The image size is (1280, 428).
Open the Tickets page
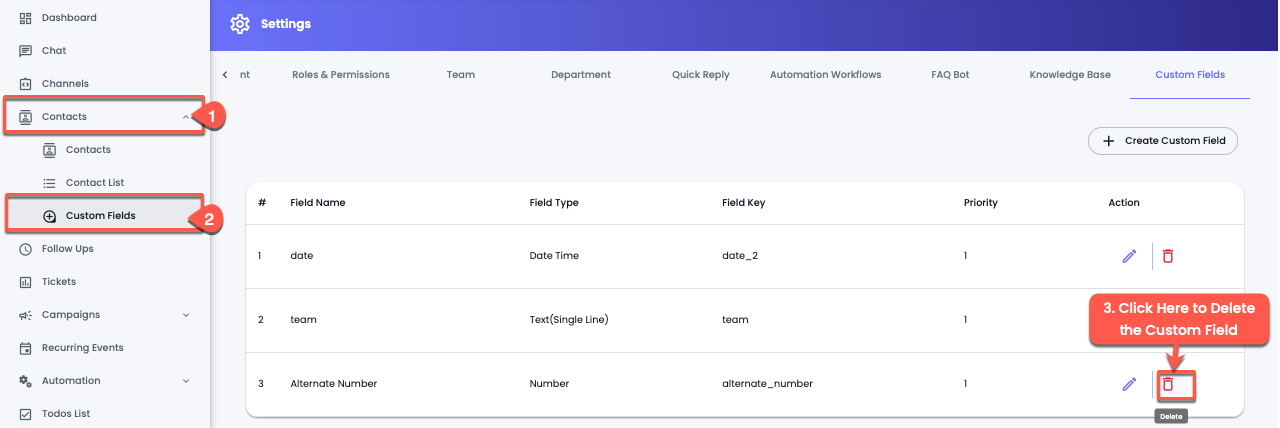[58, 282]
